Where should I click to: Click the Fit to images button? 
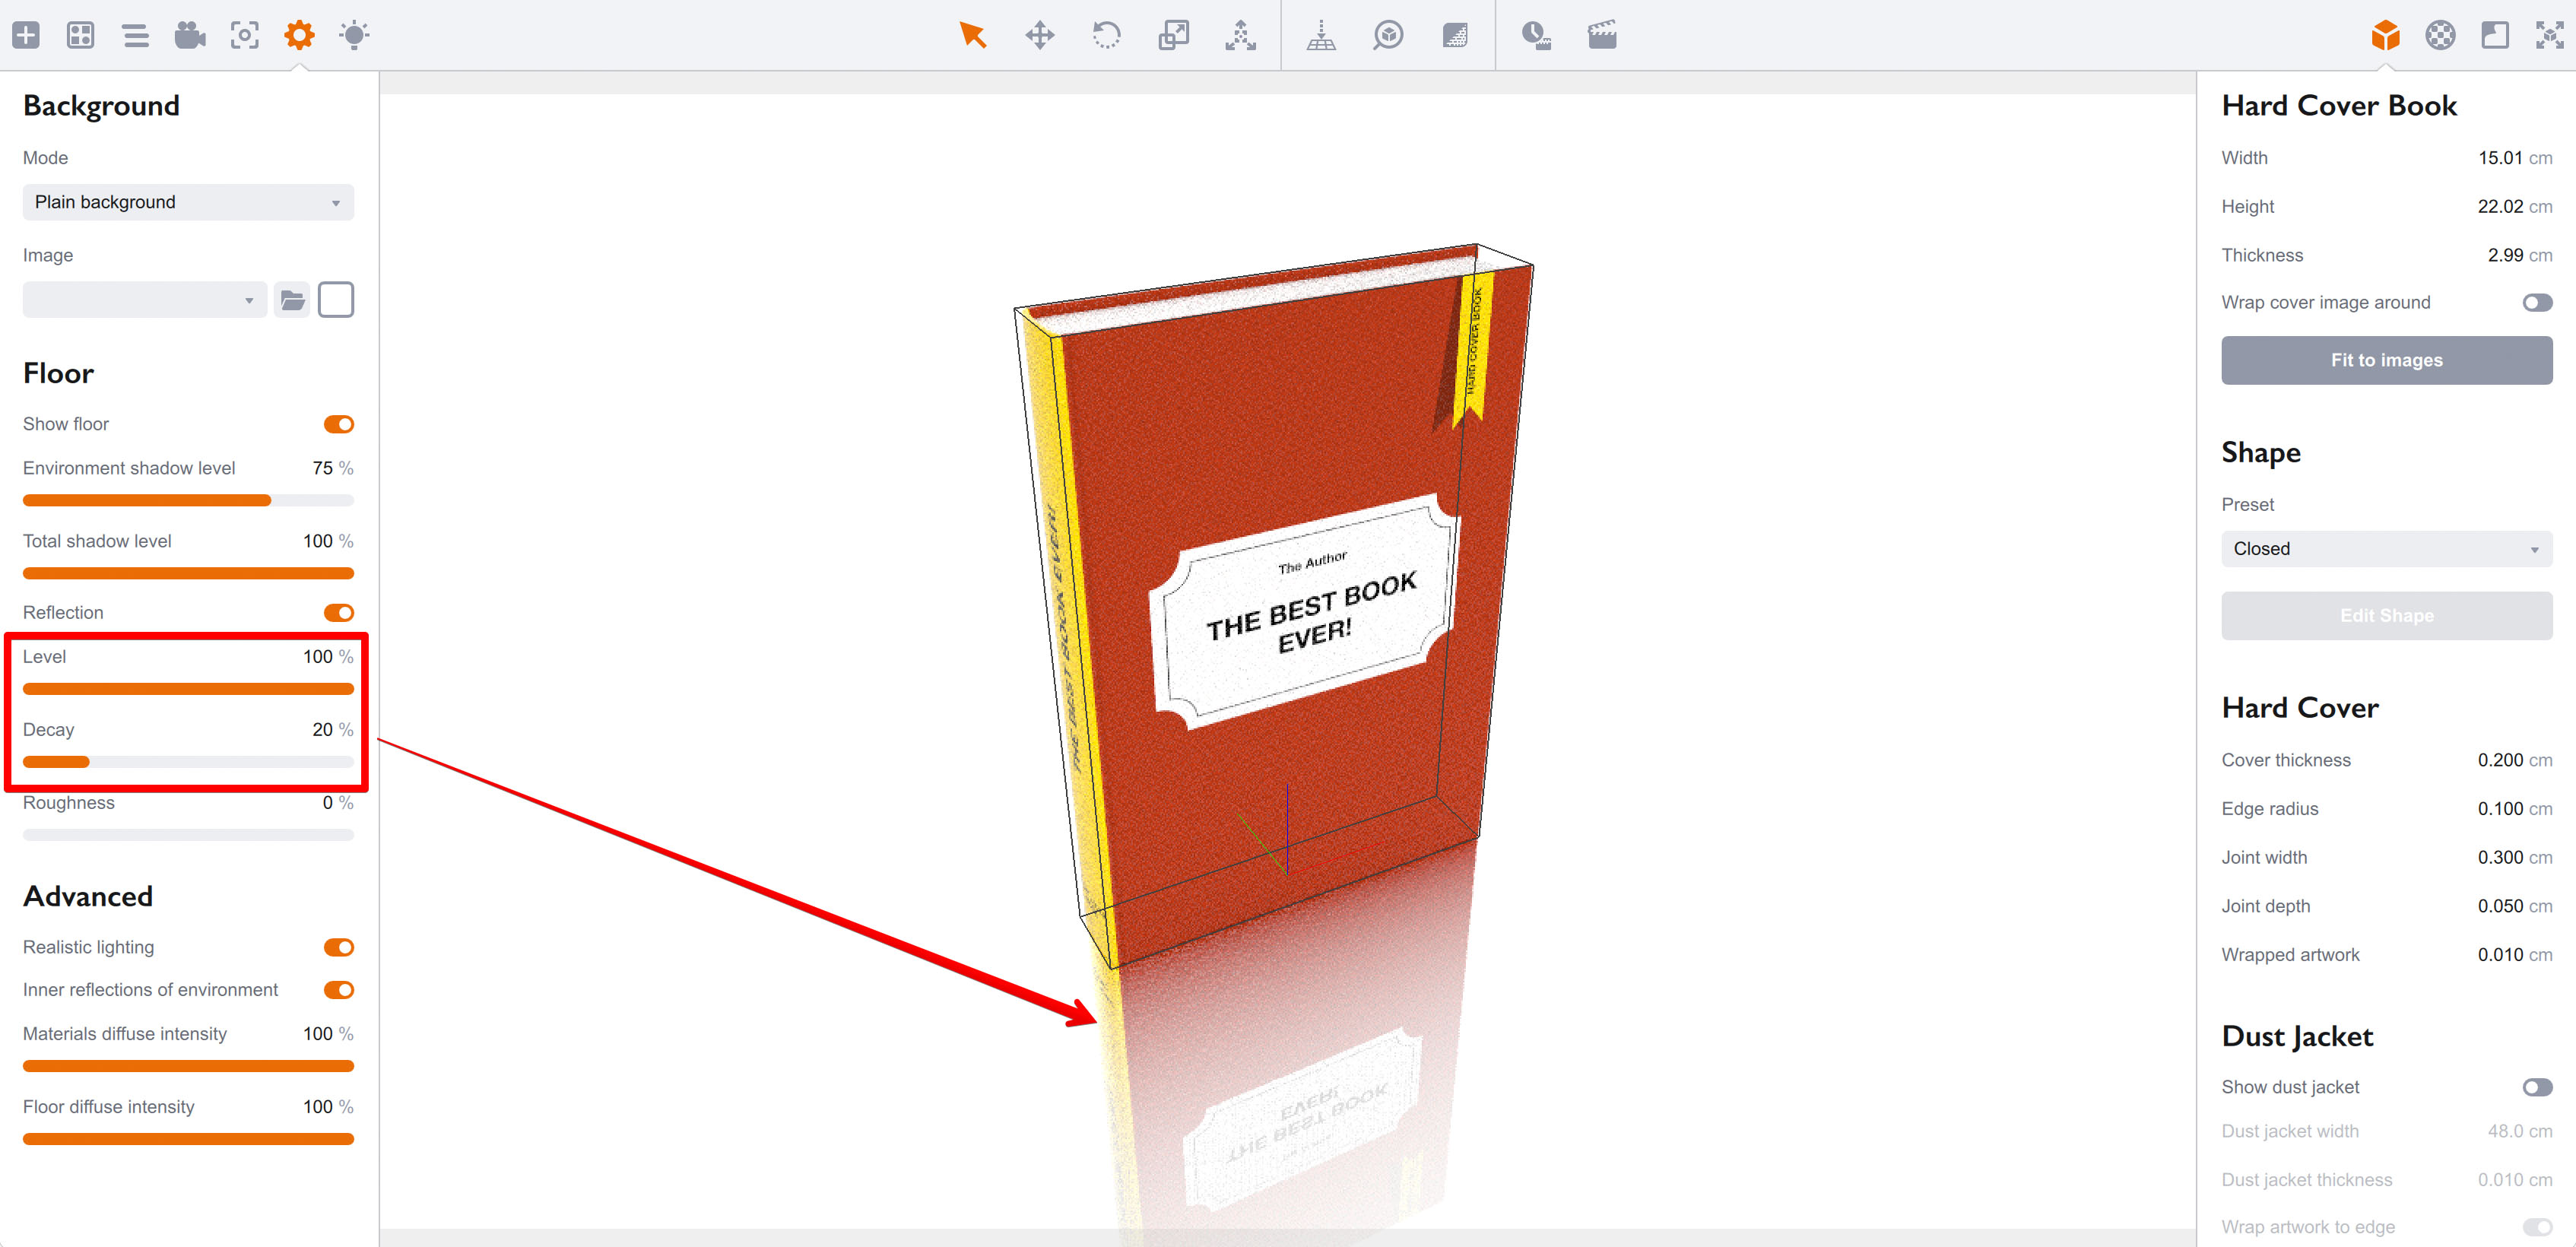point(2386,360)
